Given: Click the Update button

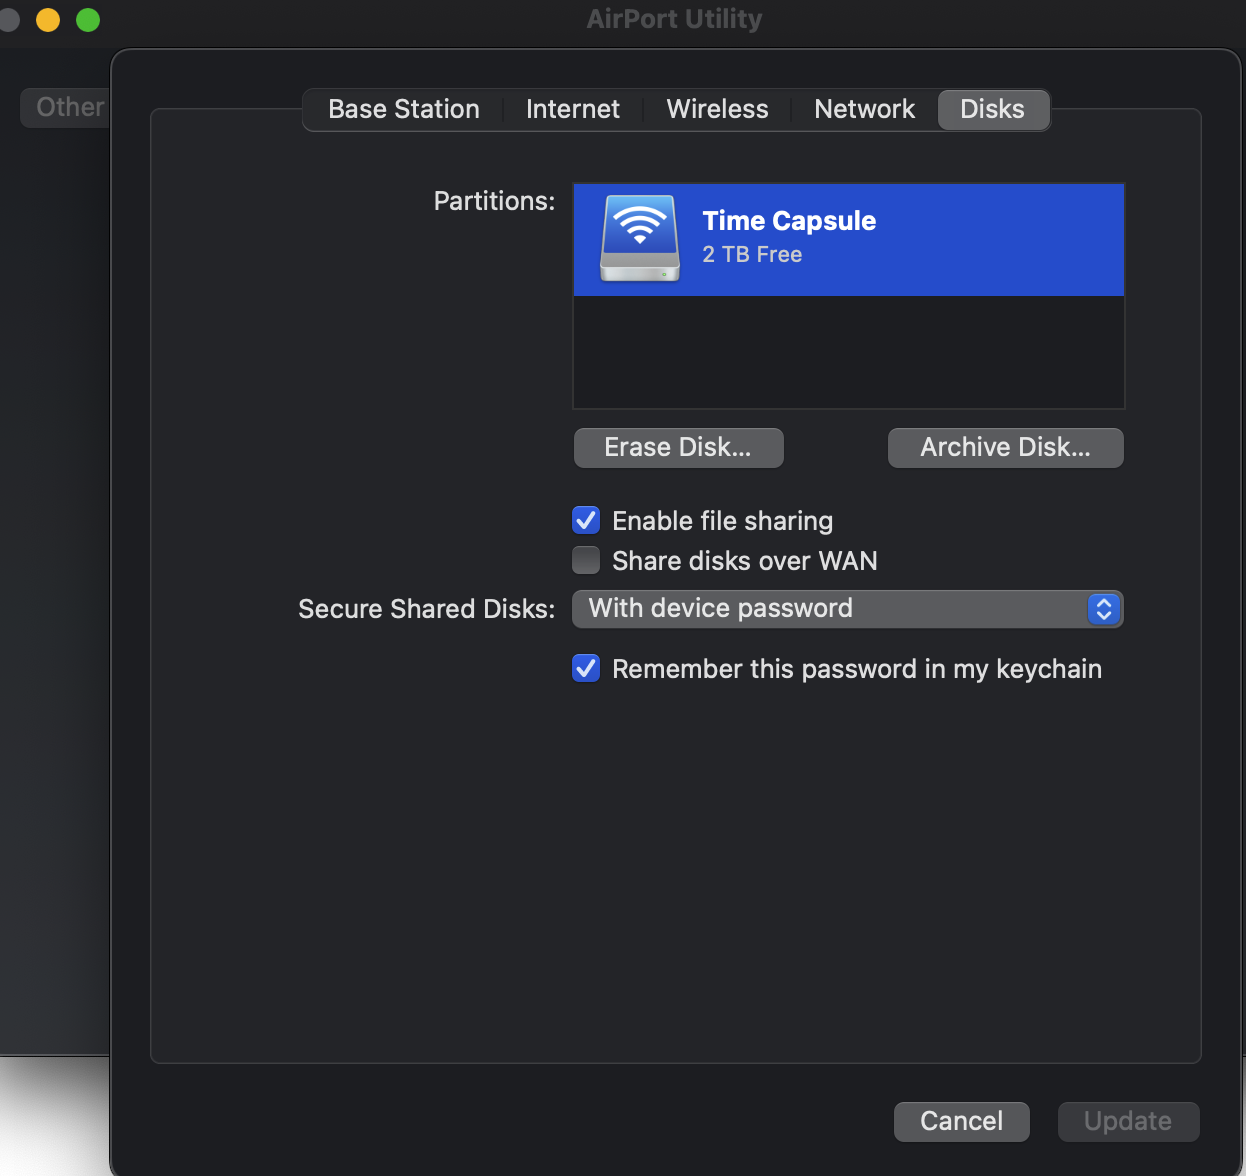Looking at the screenshot, I should (1128, 1121).
